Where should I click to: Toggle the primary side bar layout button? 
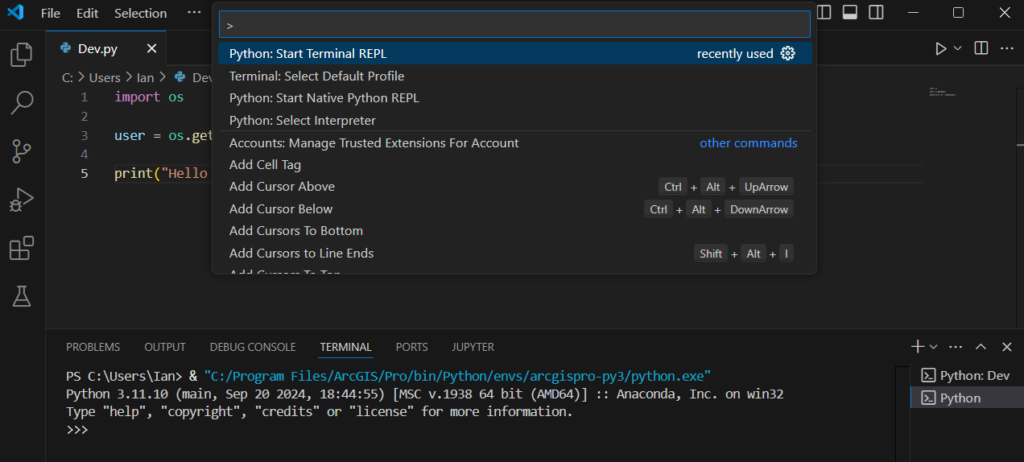825,13
